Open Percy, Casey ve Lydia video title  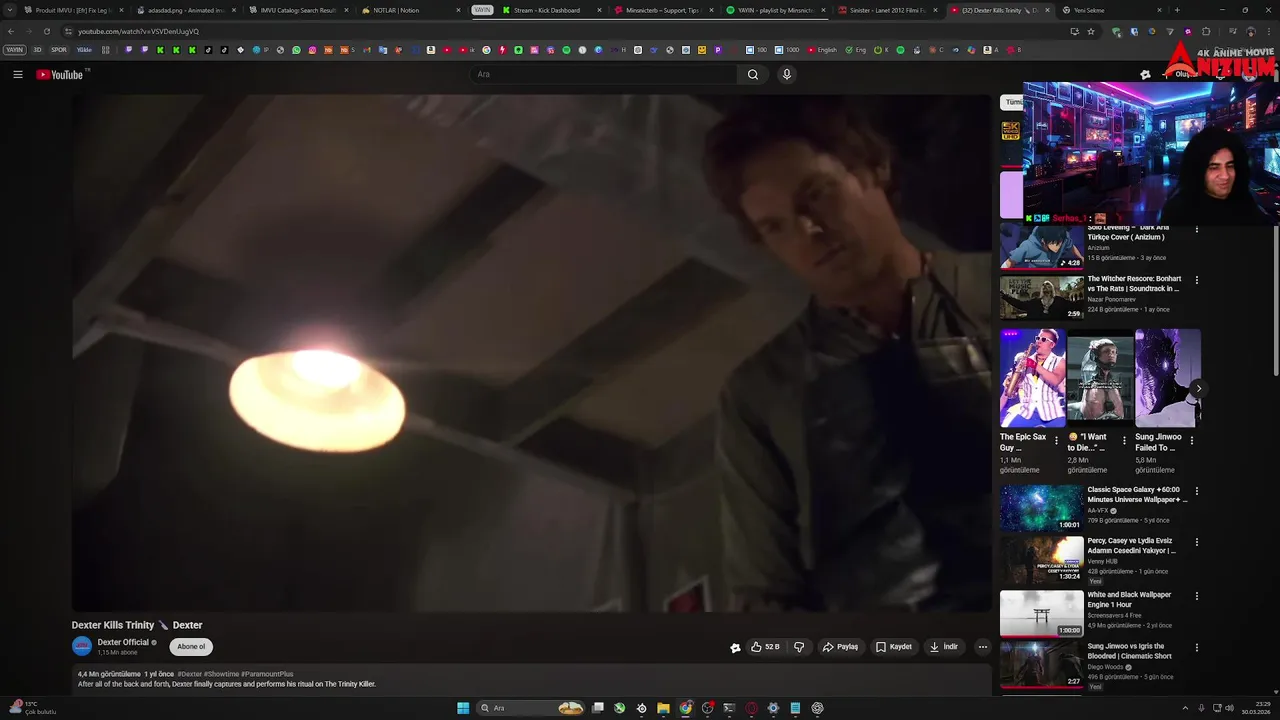(1131, 545)
